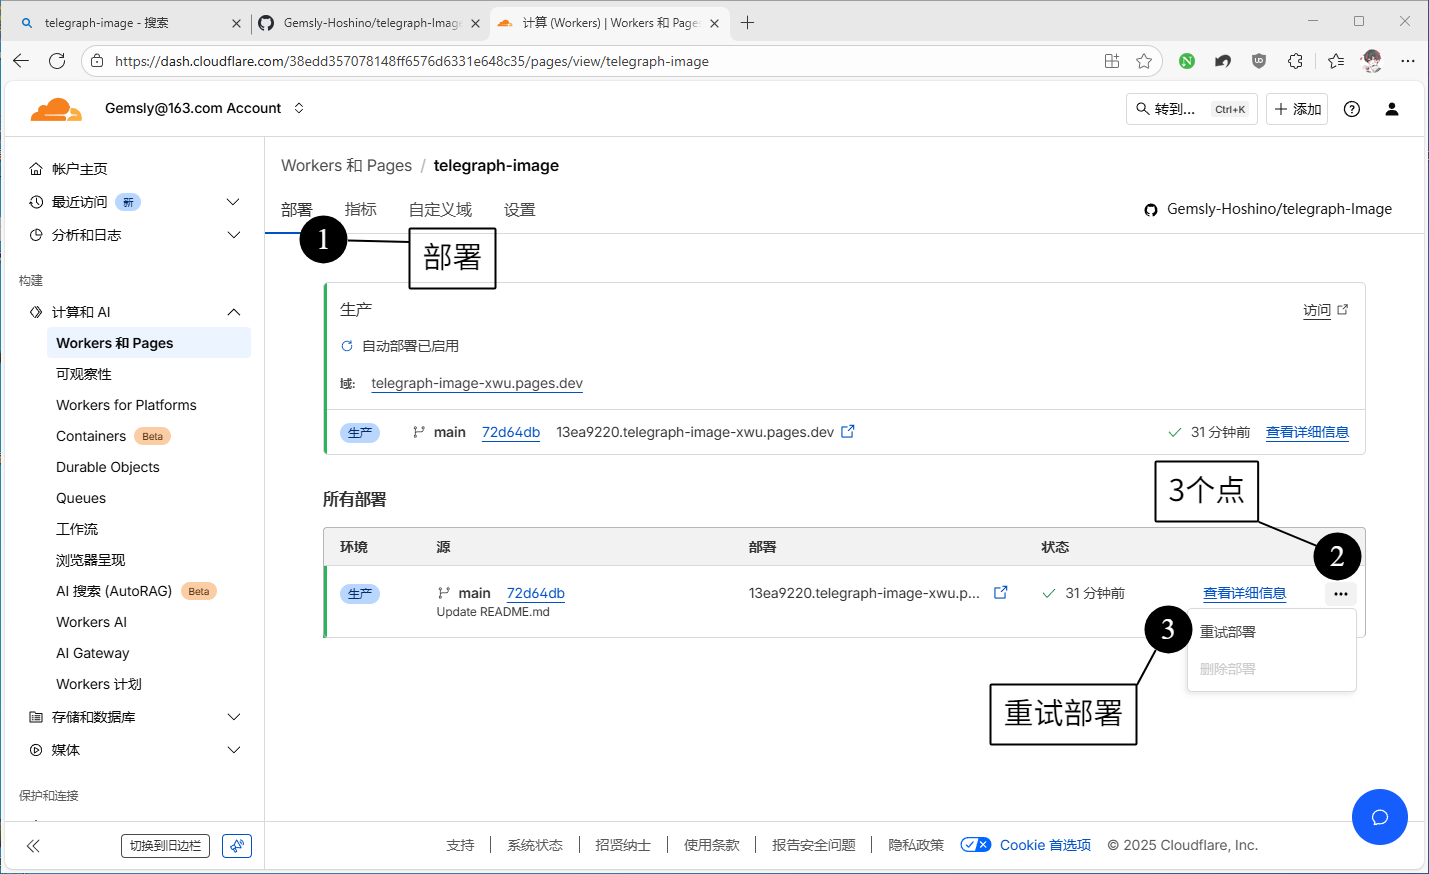Click the 切换到旧边栏 button
This screenshot has width=1429, height=874.
click(165, 846)
